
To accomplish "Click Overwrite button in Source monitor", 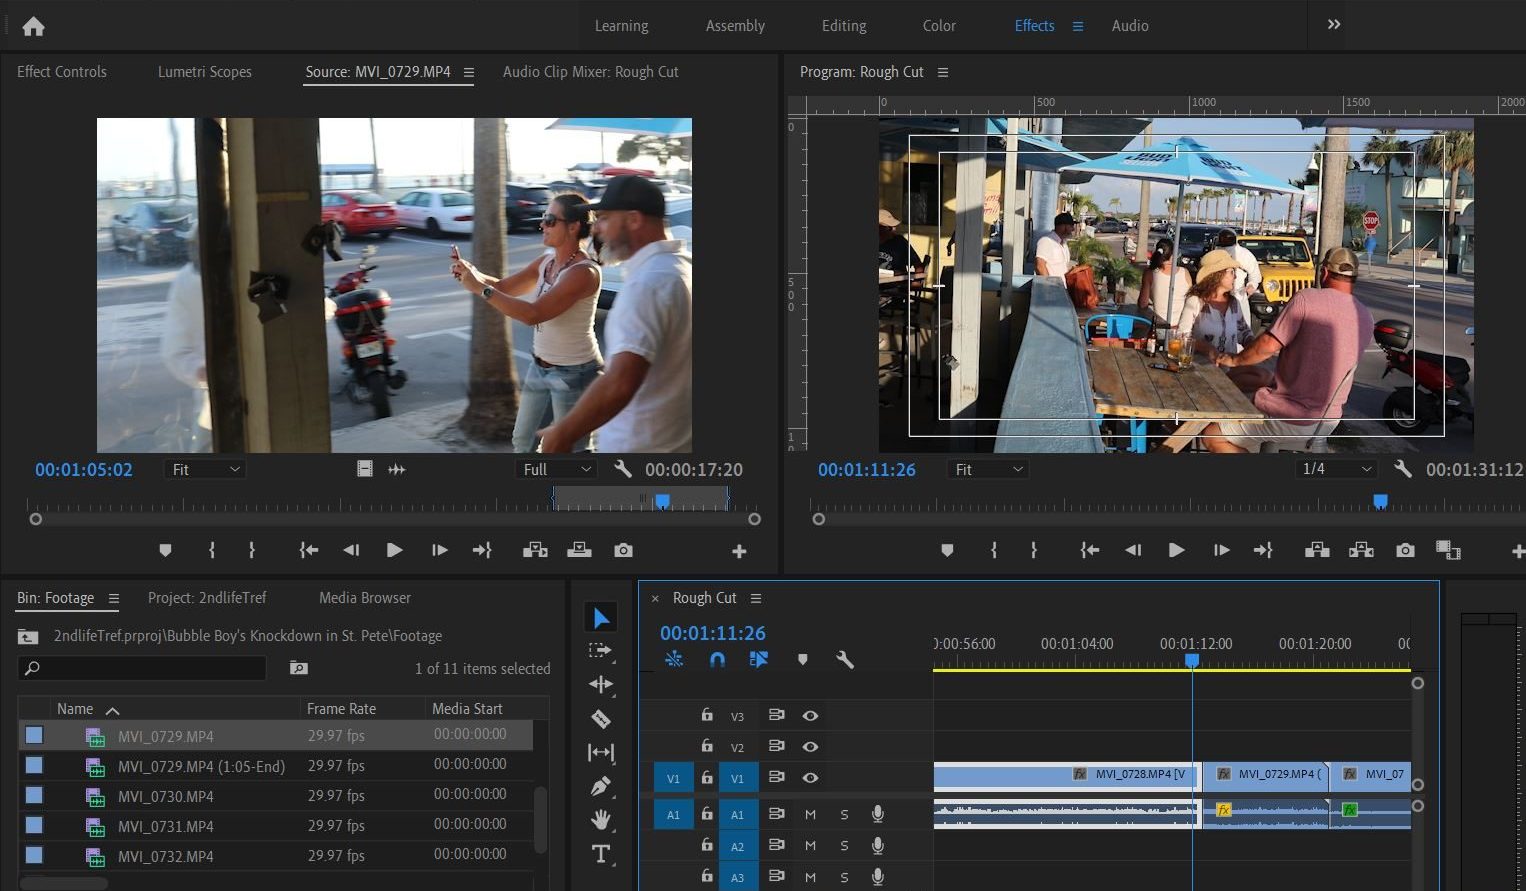I will tap(579, 550).
